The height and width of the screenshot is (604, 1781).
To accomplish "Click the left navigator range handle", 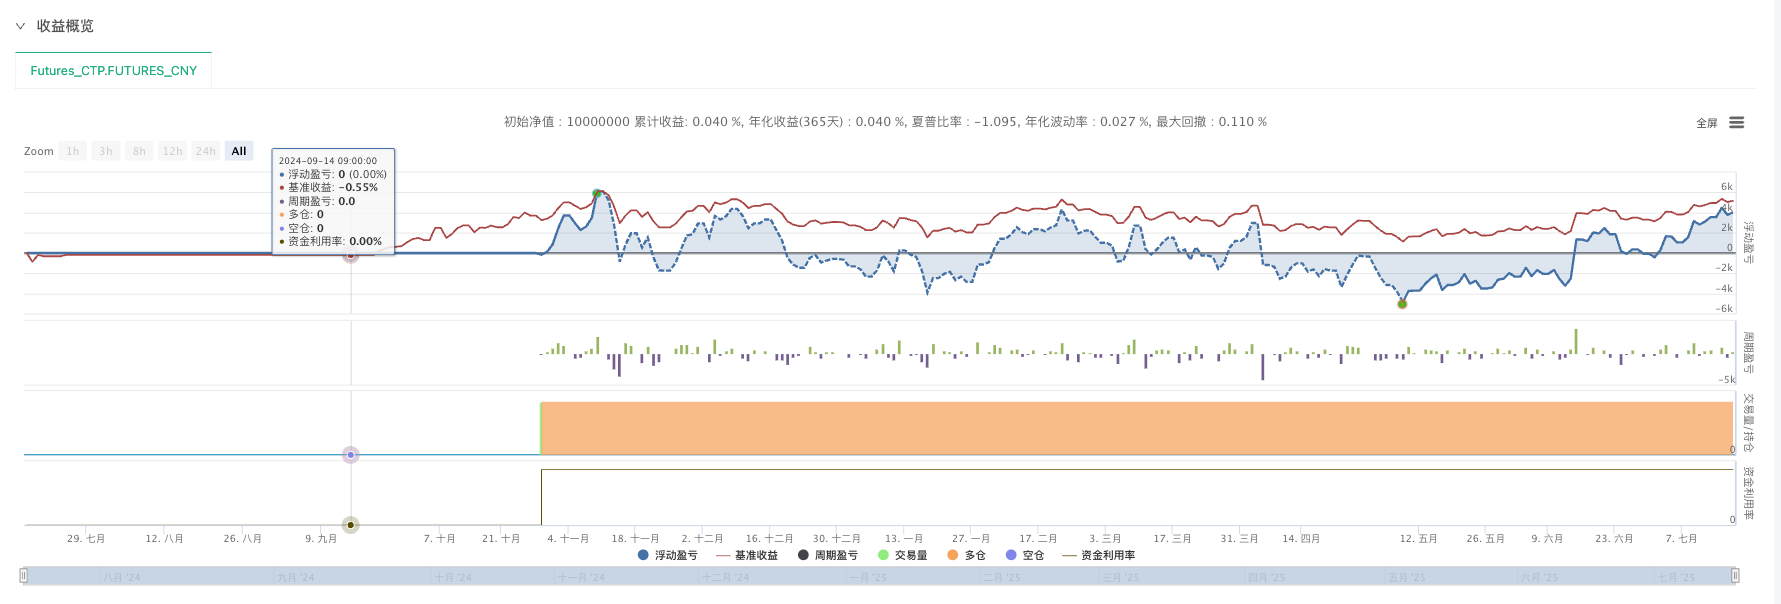I will pyautogui.click(x=23, y=576).
